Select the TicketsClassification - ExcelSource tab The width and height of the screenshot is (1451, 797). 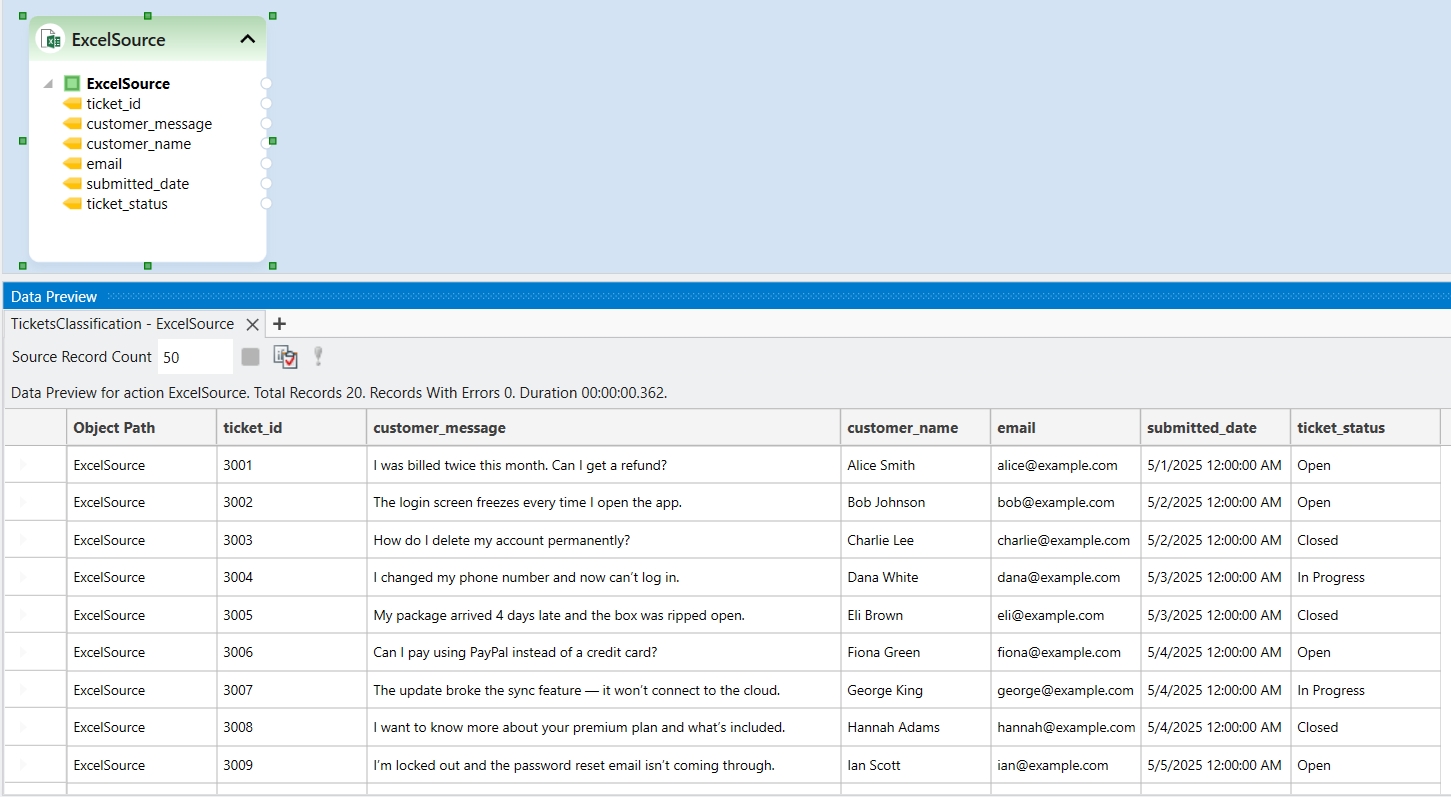coord(122,324)
